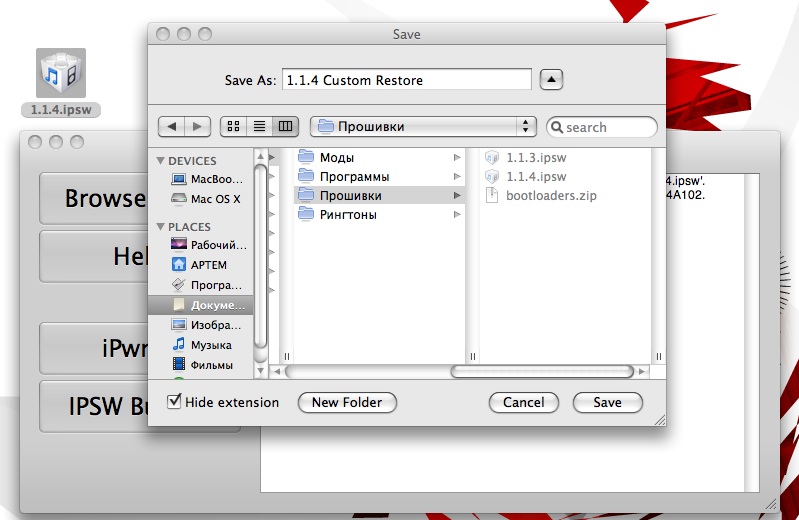Click the New Folder button
The width and height of the screenshot is (799, 520).
coord(347,402)
